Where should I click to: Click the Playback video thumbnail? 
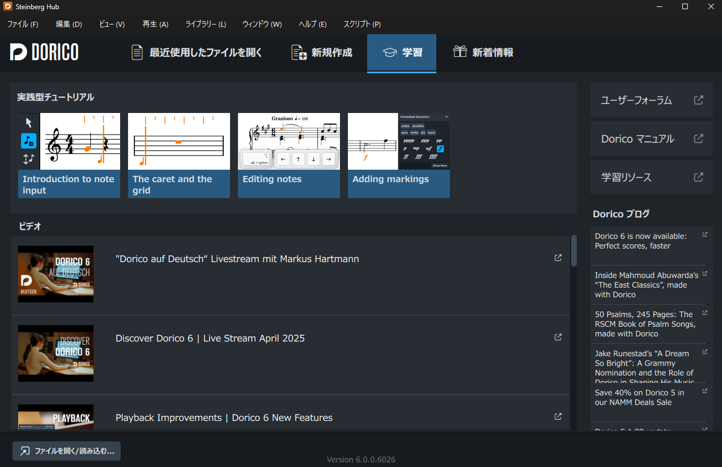pyautogui.click(x=56, y=417)
